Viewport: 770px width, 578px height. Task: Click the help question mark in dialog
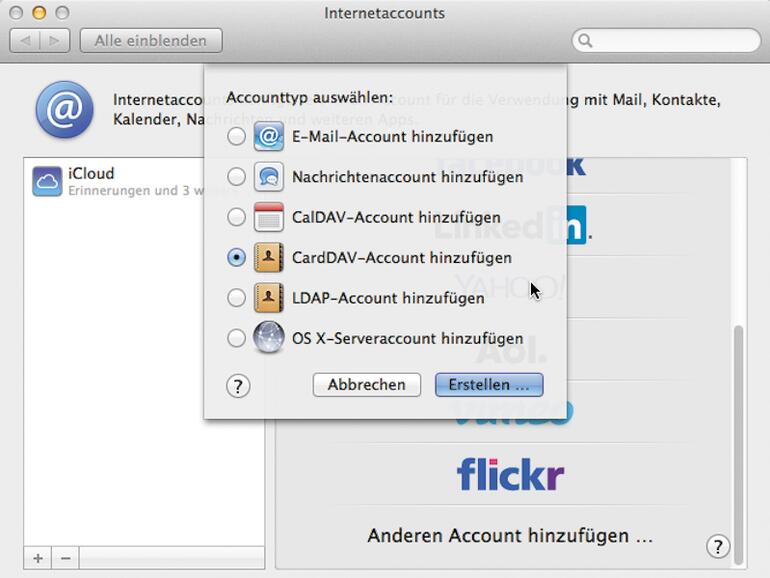(238, 386)
